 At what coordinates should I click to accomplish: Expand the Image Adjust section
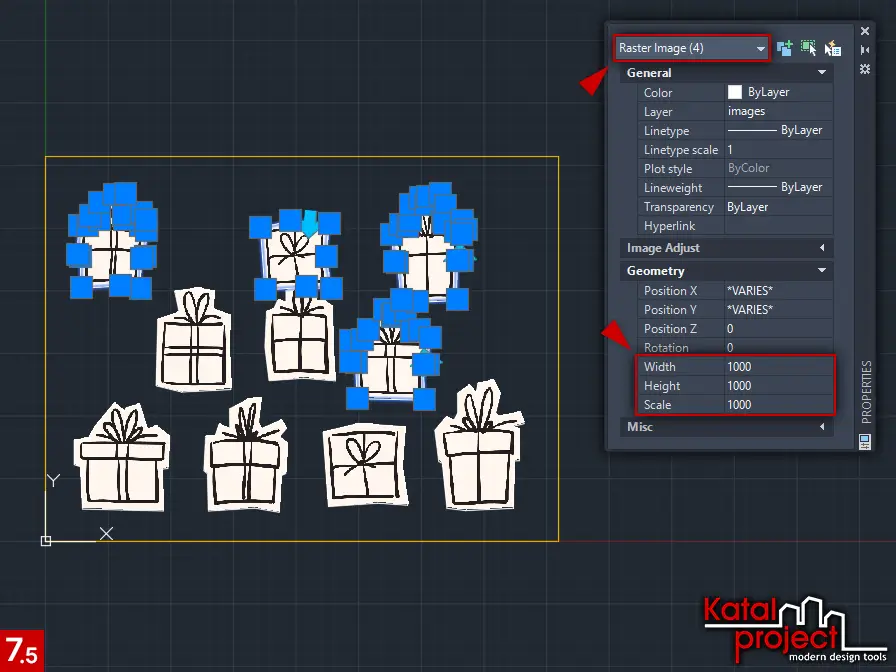pos(822,248)
